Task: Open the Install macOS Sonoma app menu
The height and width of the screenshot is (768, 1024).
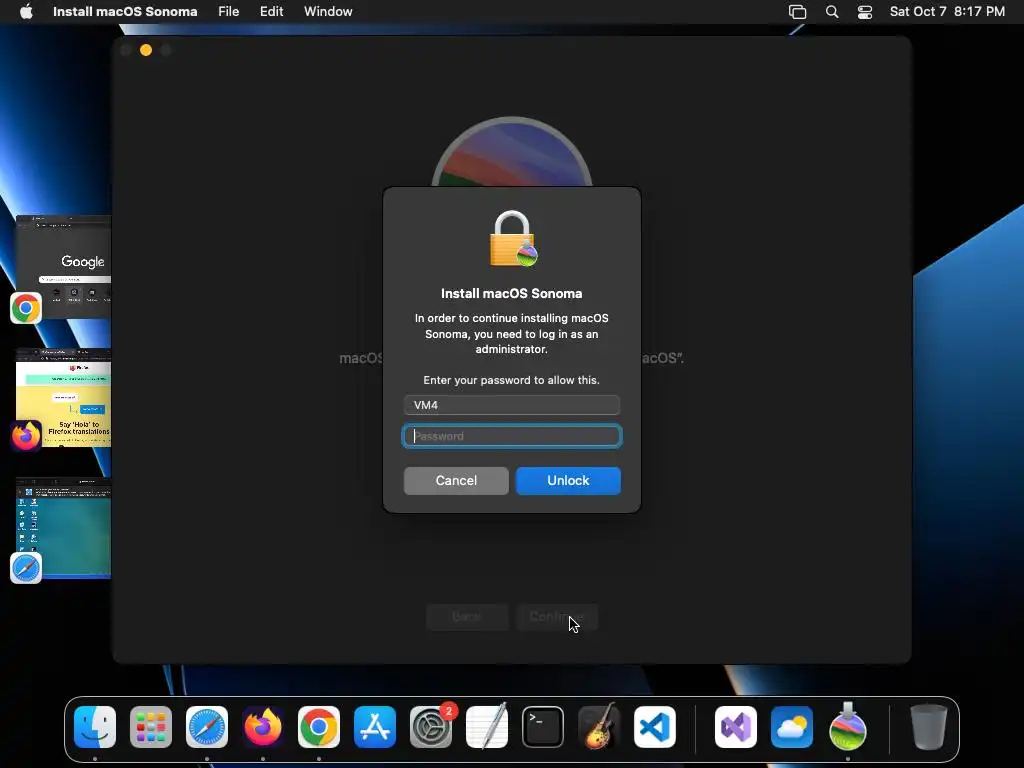Action: [x=125, y=12]
